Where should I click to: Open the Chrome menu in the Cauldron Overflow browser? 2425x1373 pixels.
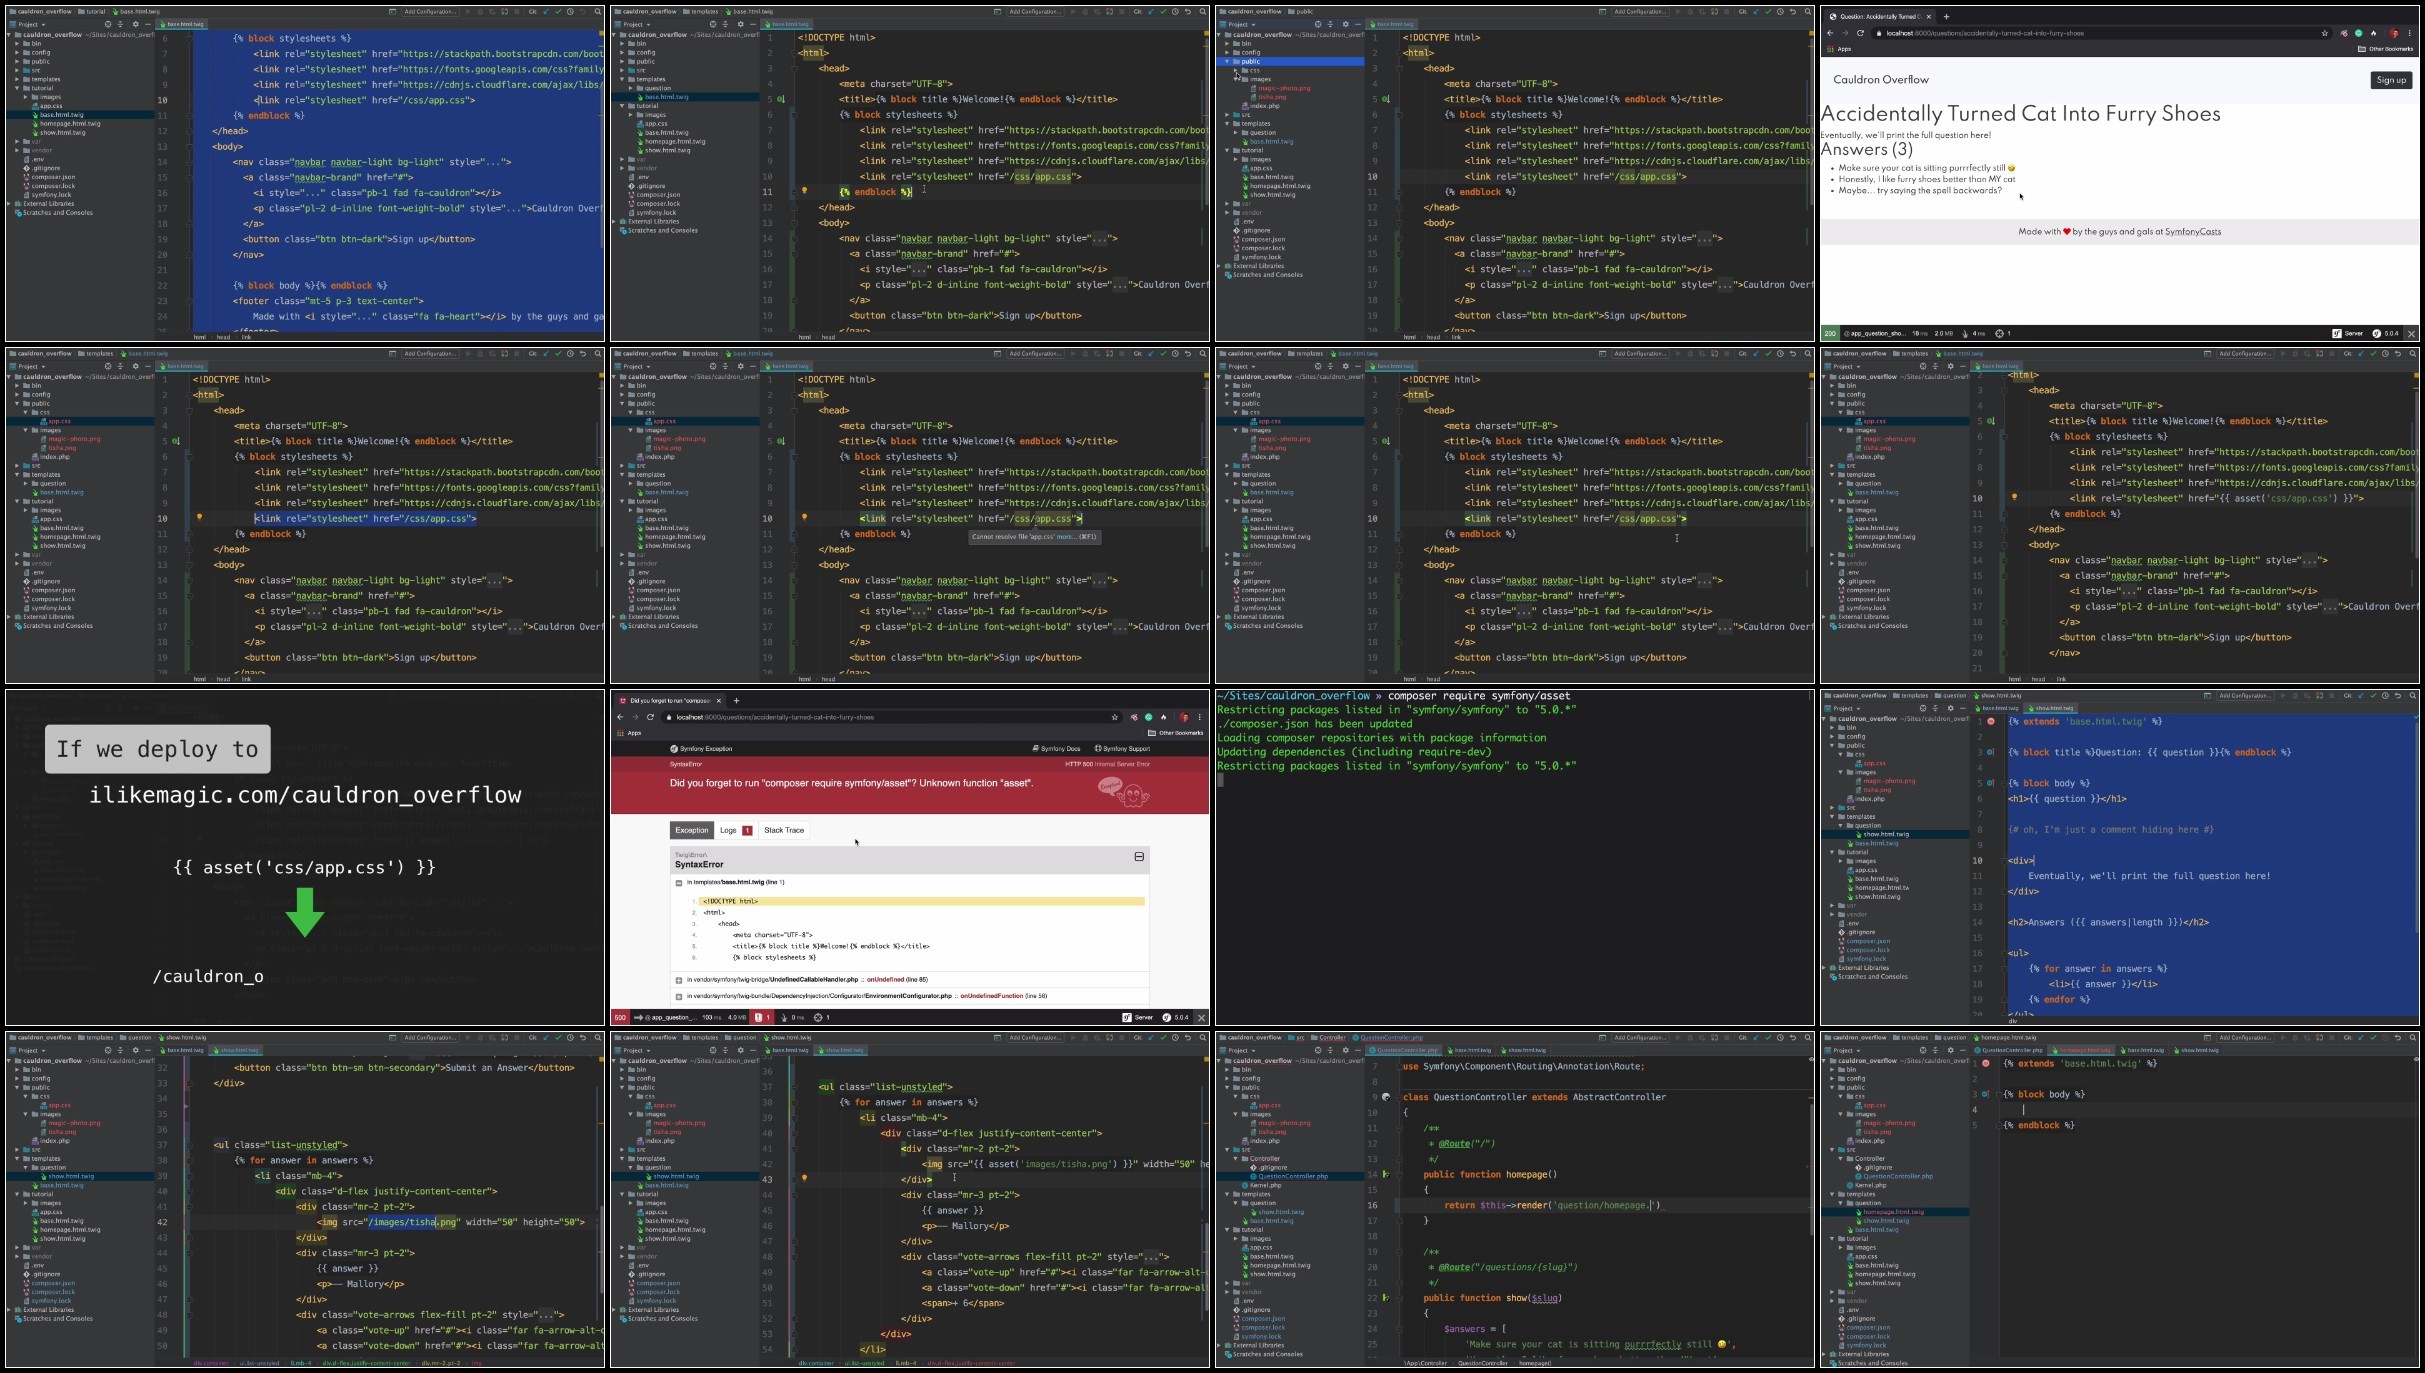tap(2410, 33)
